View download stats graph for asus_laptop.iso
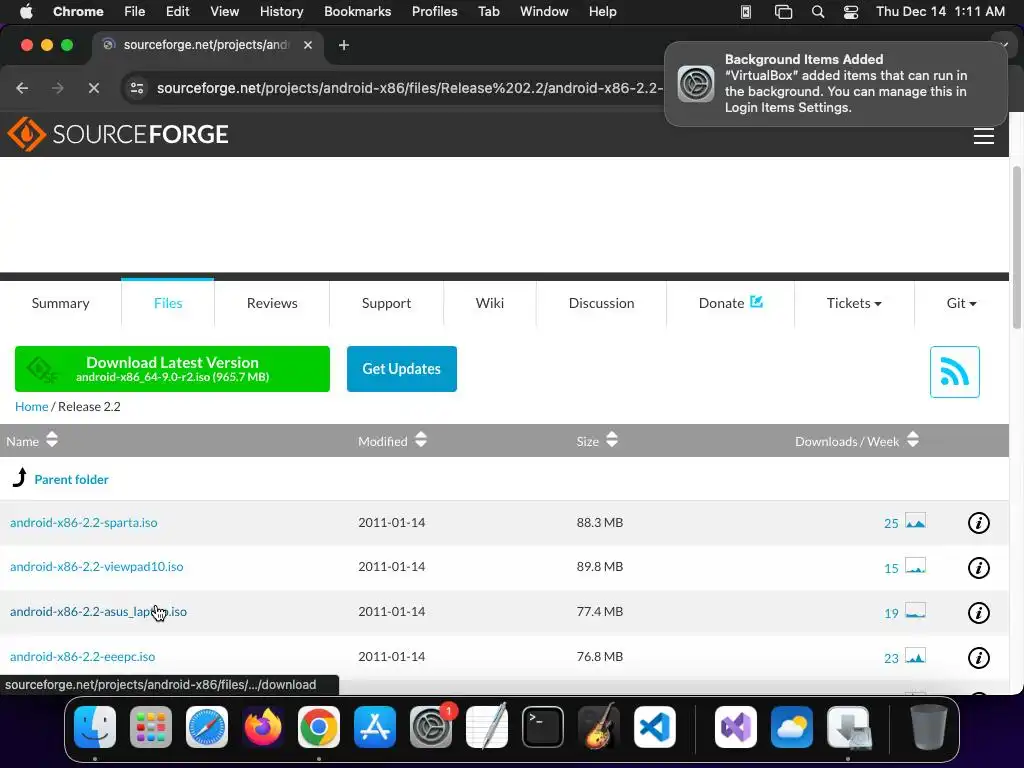Image resolution: width=1024 pixels, height=768 pixels. (915, 611)
